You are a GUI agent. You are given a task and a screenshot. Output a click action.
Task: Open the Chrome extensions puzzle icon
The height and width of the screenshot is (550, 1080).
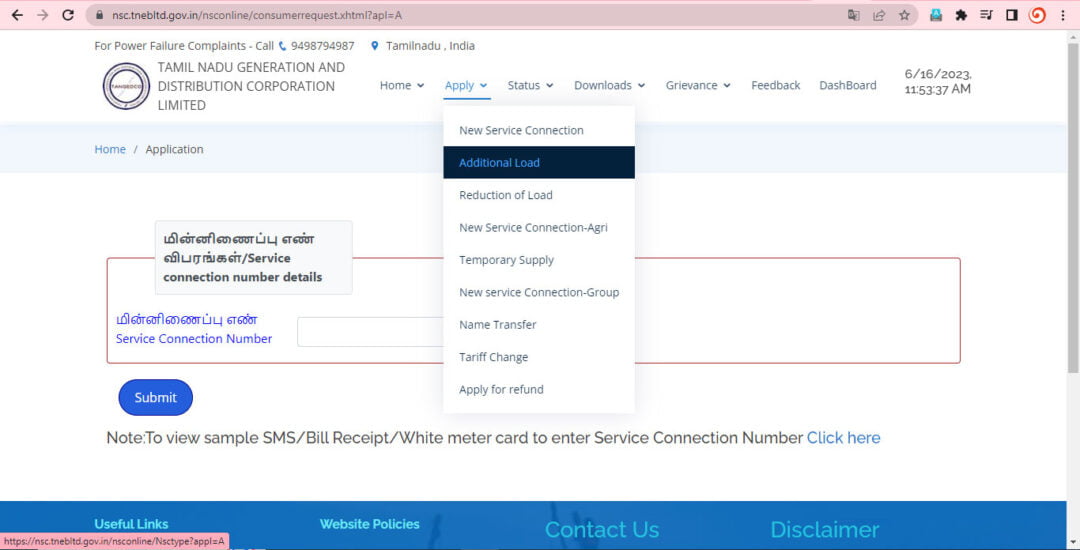(961, 15)
